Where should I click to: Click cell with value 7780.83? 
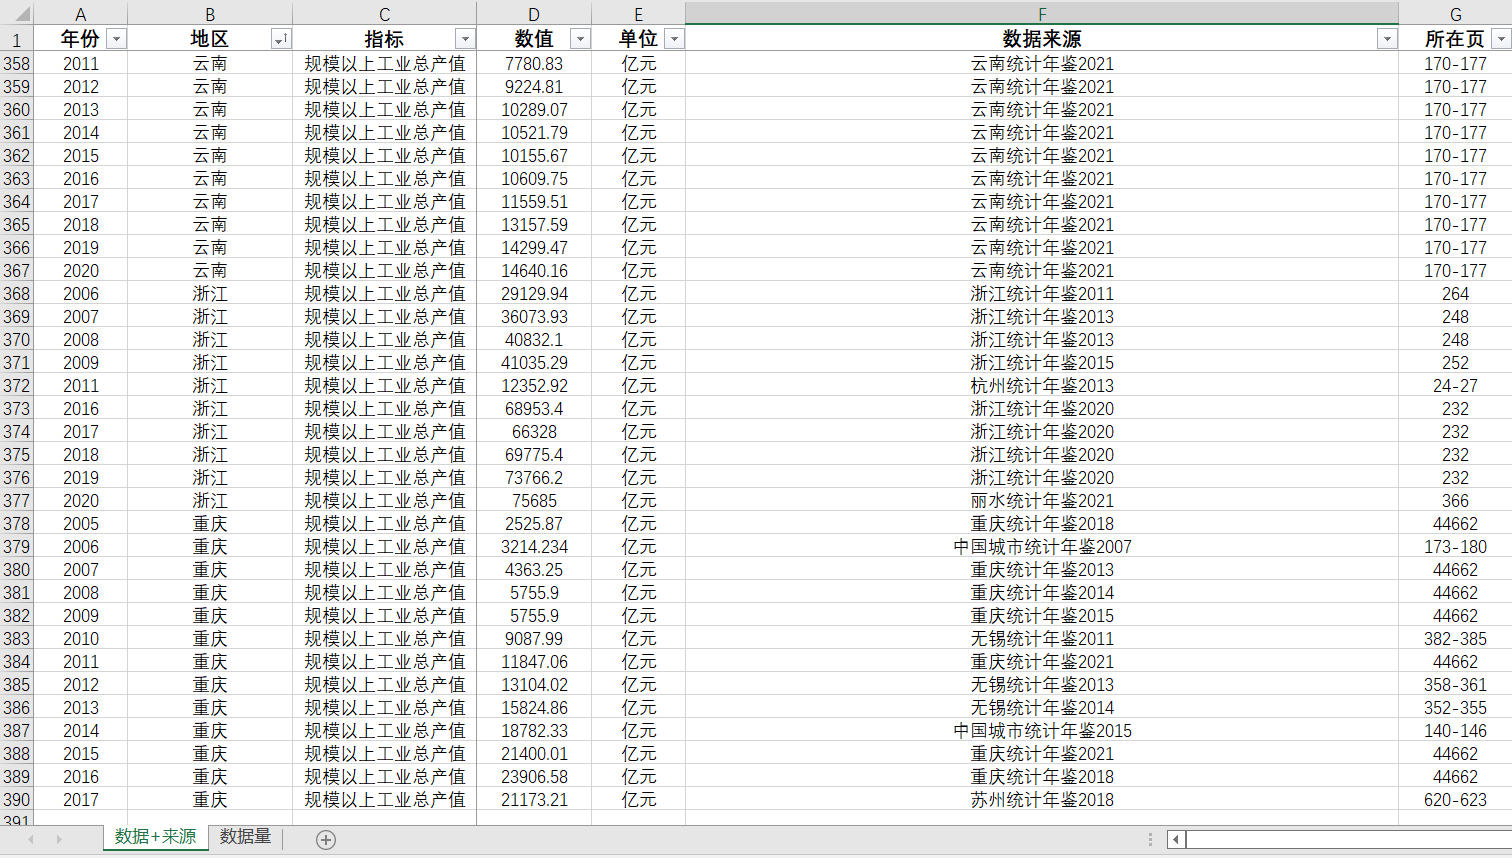[x=534, y=63]
